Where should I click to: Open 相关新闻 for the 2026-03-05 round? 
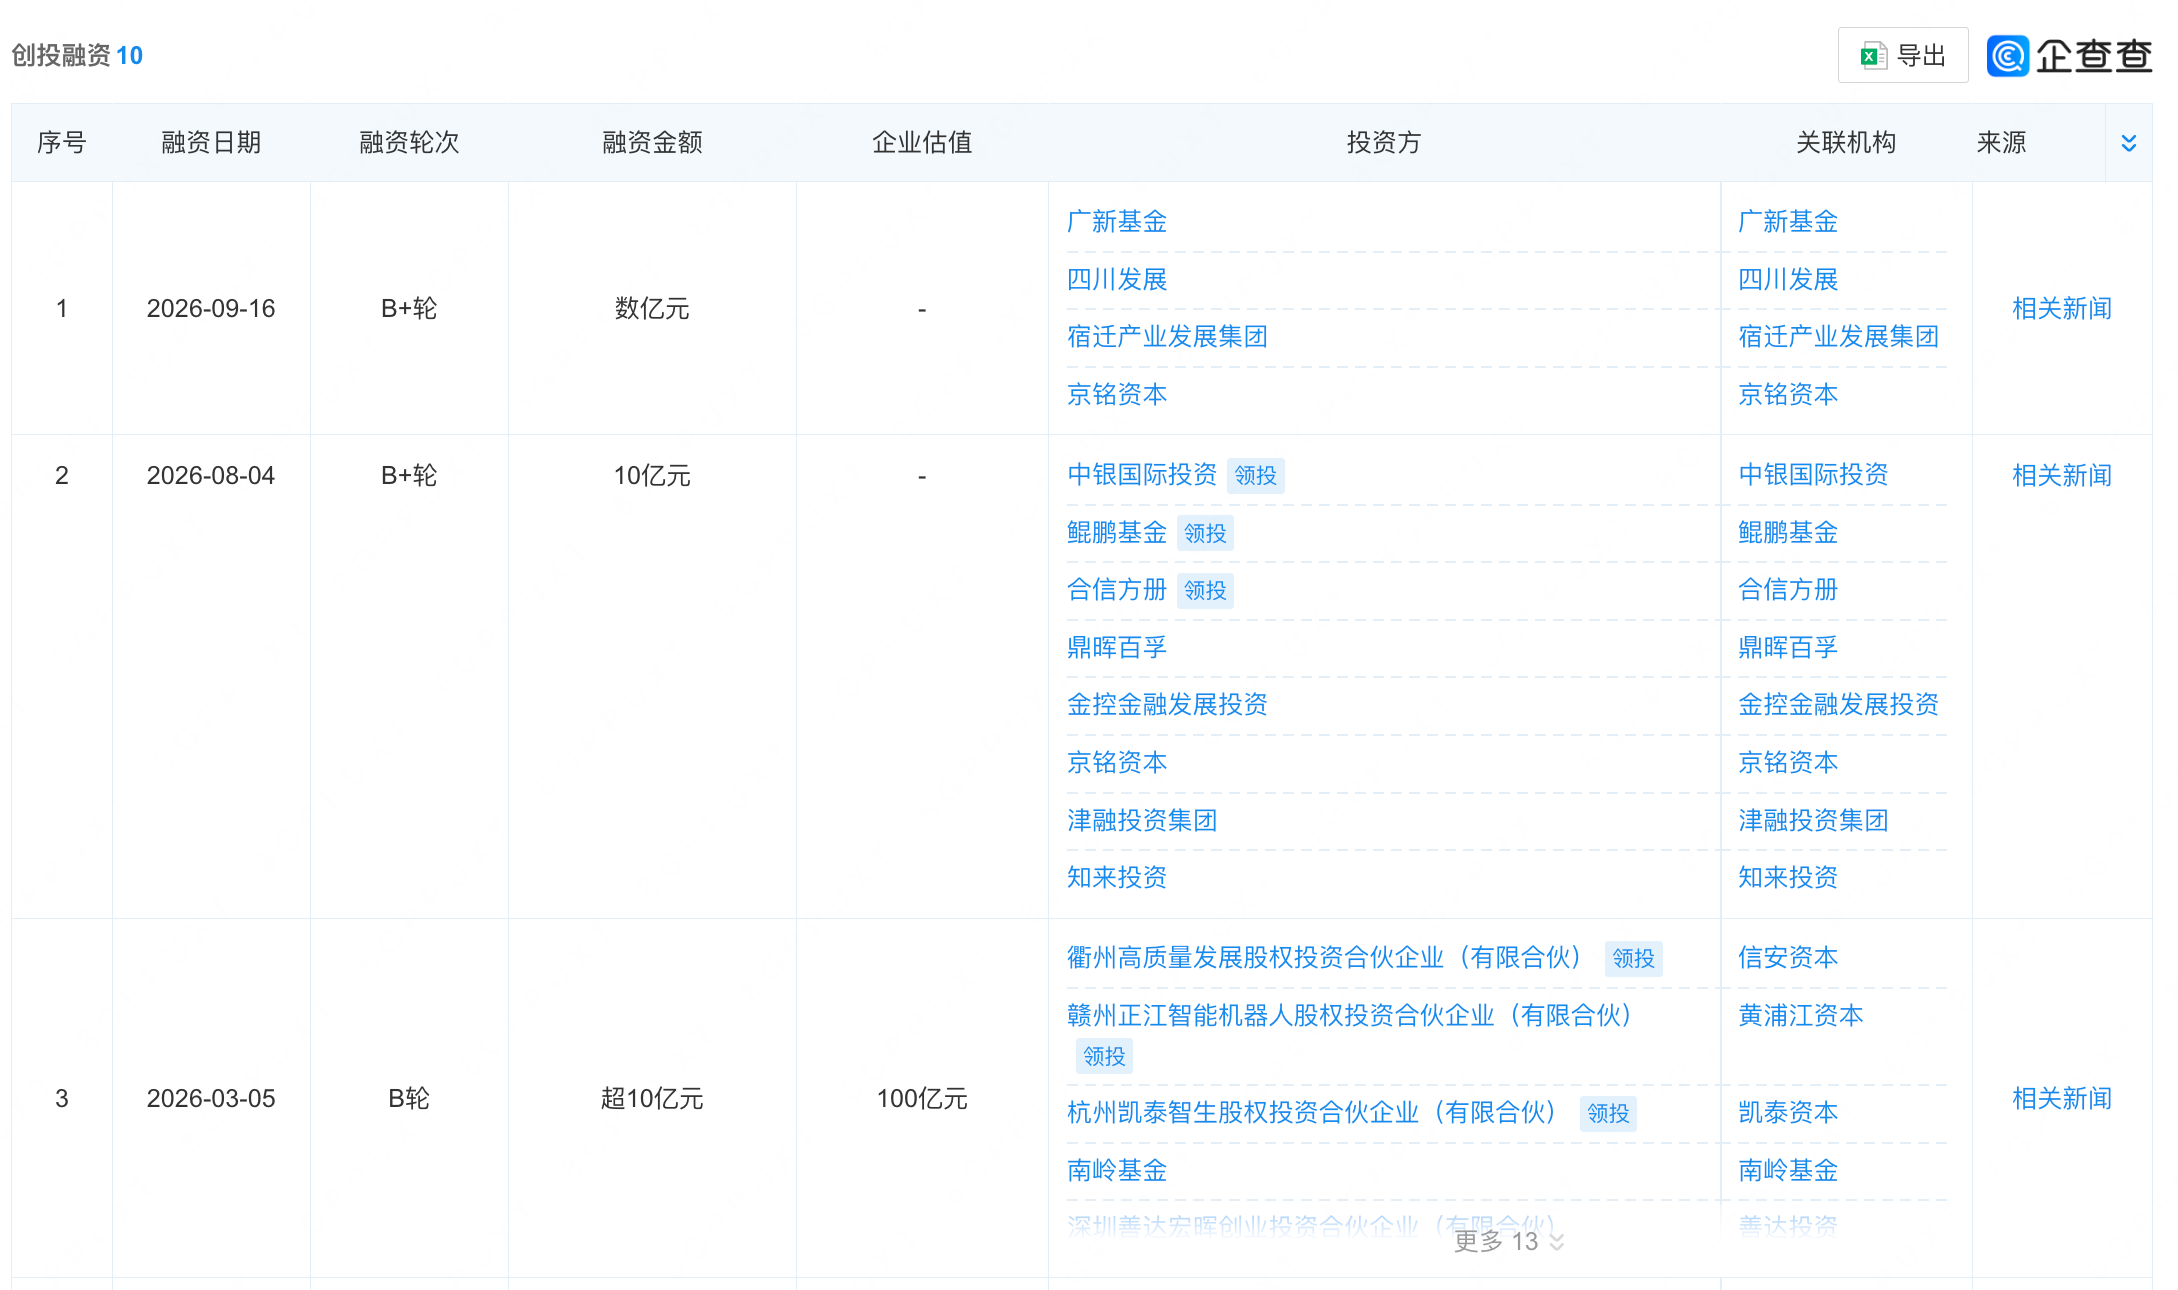2061,1098
